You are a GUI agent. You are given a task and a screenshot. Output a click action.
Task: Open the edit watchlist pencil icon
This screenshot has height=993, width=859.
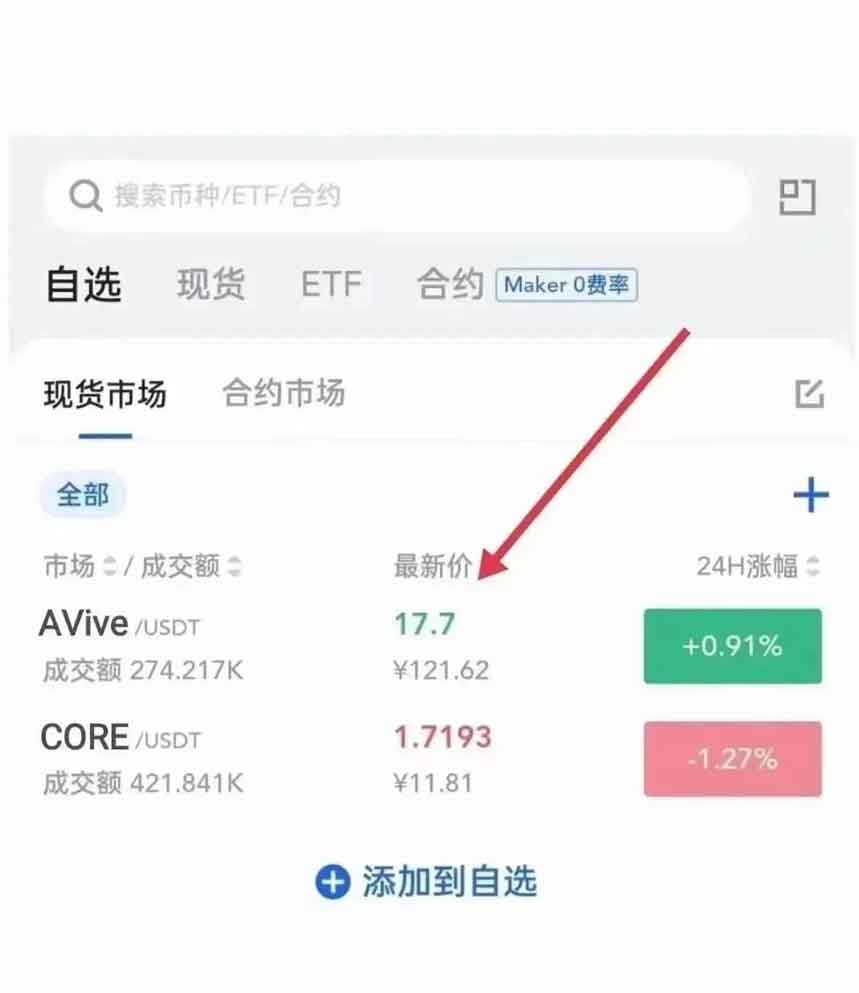810,394
